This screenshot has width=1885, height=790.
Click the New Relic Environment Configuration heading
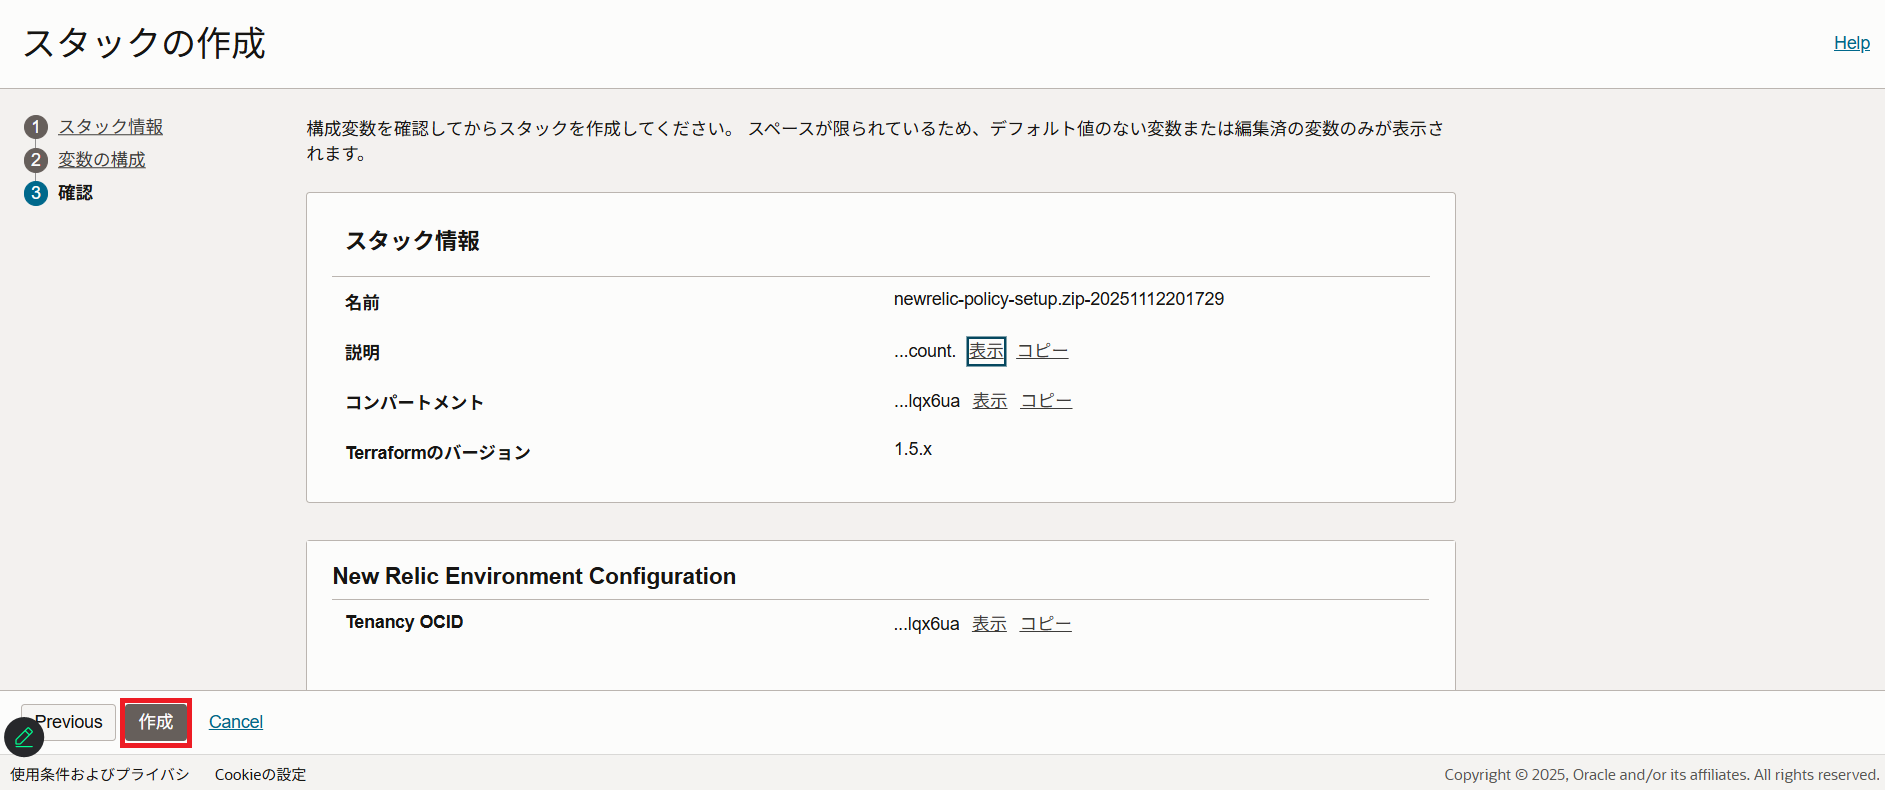534,576
